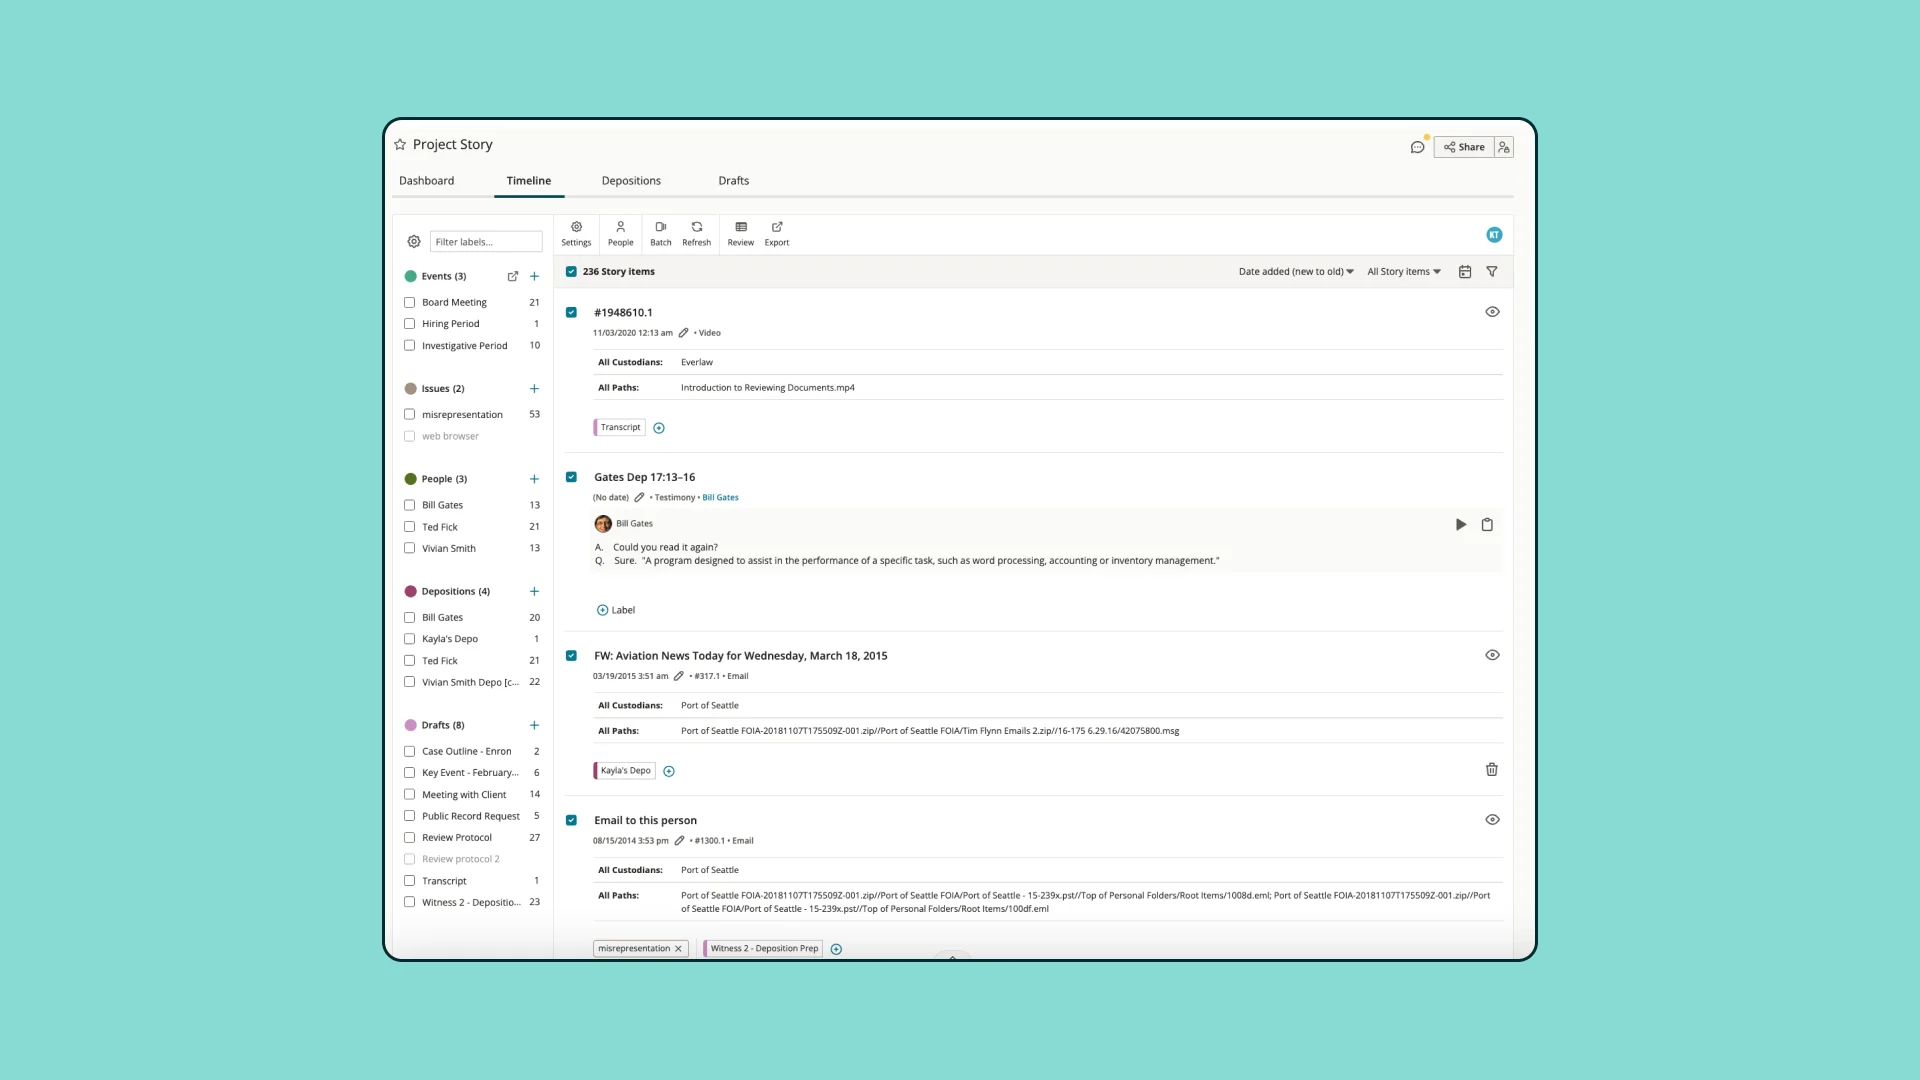Click the funnel filter icon

[1492, 272]
